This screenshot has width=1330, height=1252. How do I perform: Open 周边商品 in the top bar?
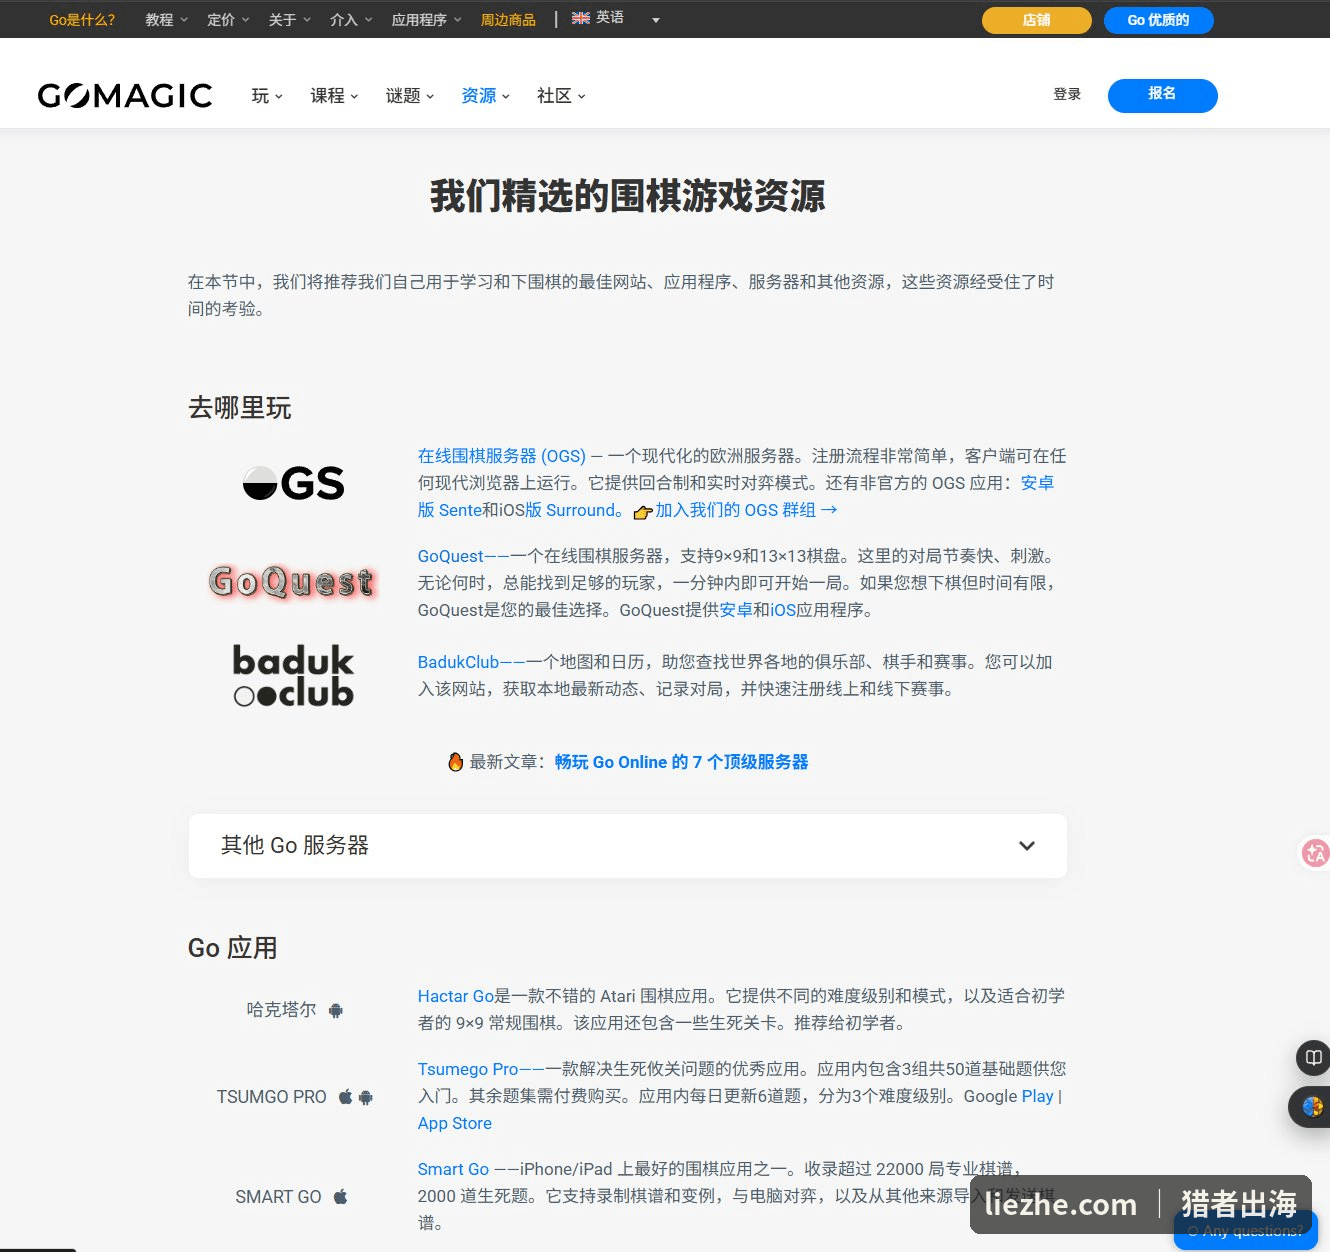coord(508,19)
